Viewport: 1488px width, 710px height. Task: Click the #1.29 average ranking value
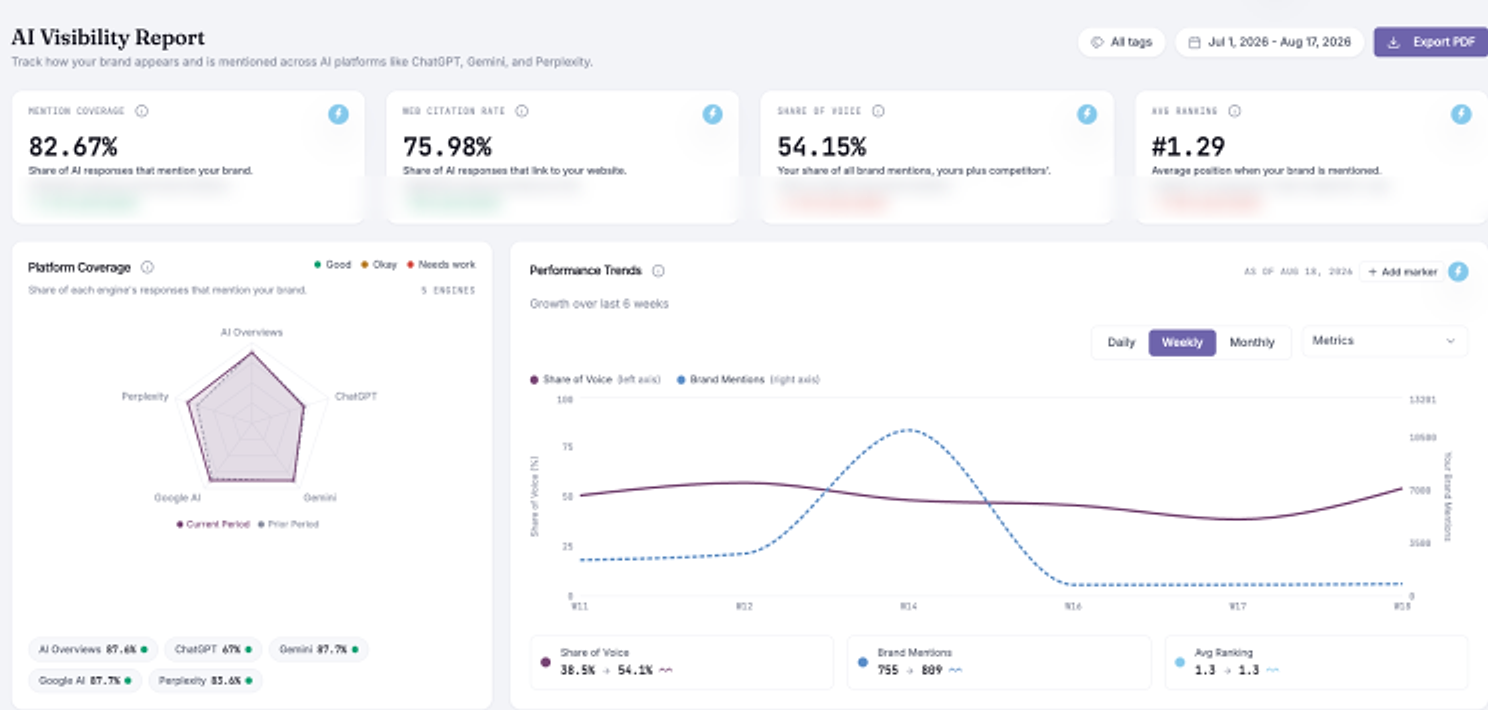coord(1188,147)
